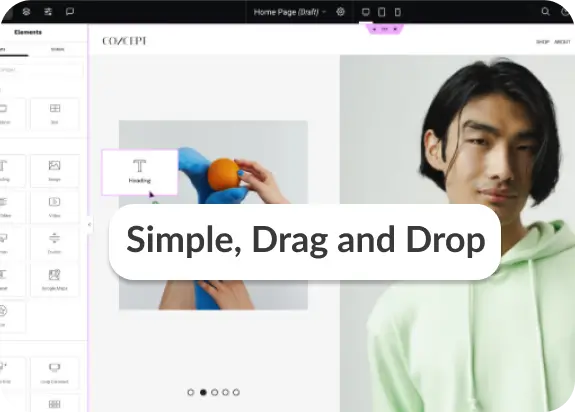Open the SHOP navigation link
Screen dimensions: 575x412
[x=543, y=42]
